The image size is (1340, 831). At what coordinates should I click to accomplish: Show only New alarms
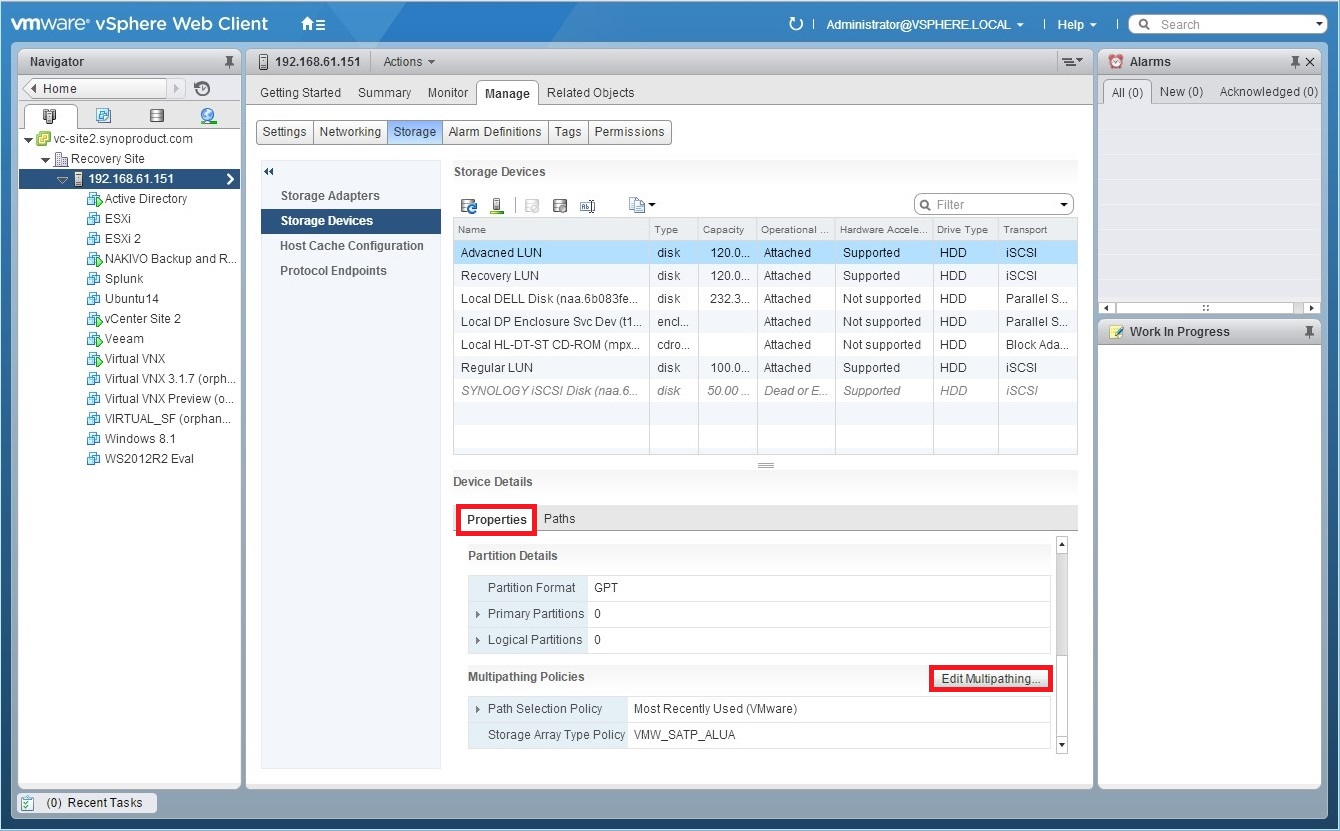[1181, 91]
